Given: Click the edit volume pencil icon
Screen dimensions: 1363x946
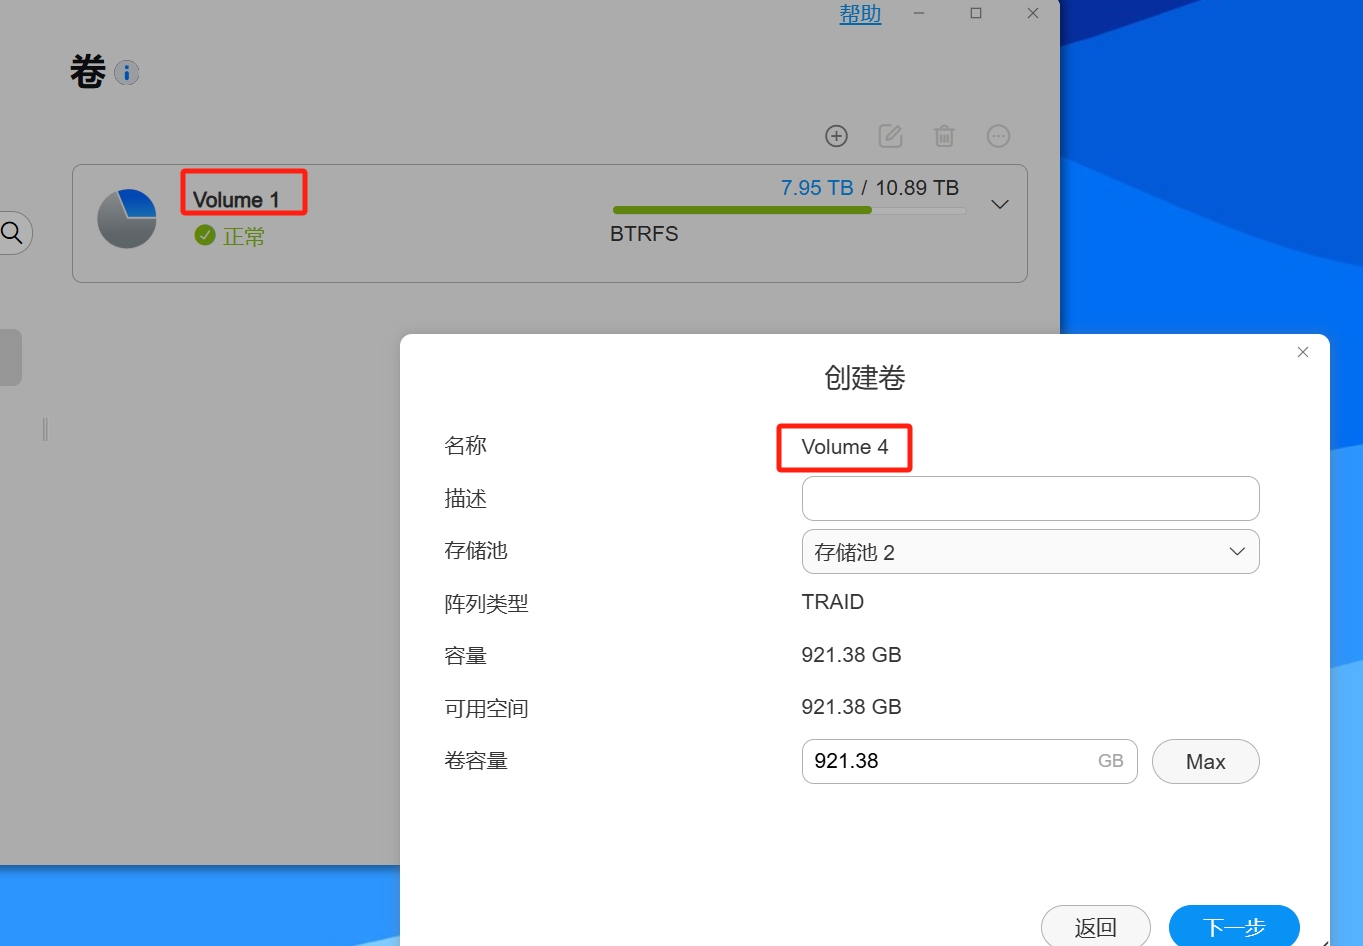Looking at the screenshot, I should (890, 136).
